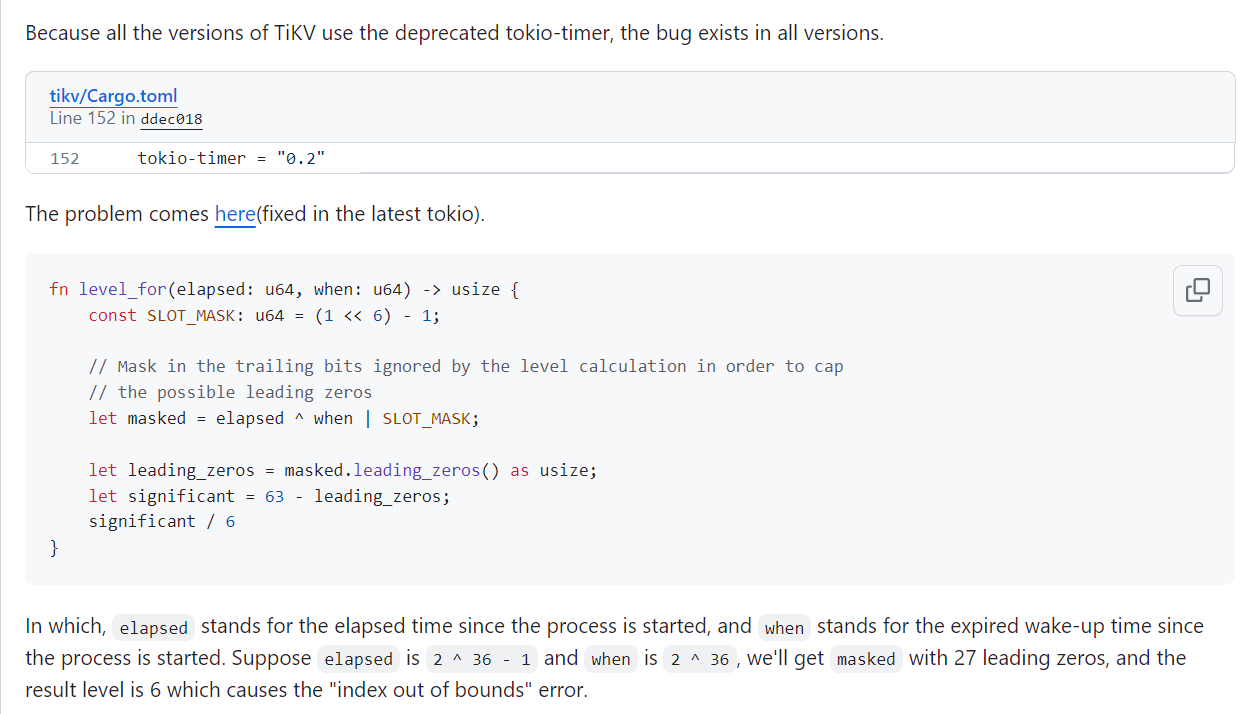Click the "significant / 6" return expression
Screen dimensions: 1251x714
coord(162,521)
